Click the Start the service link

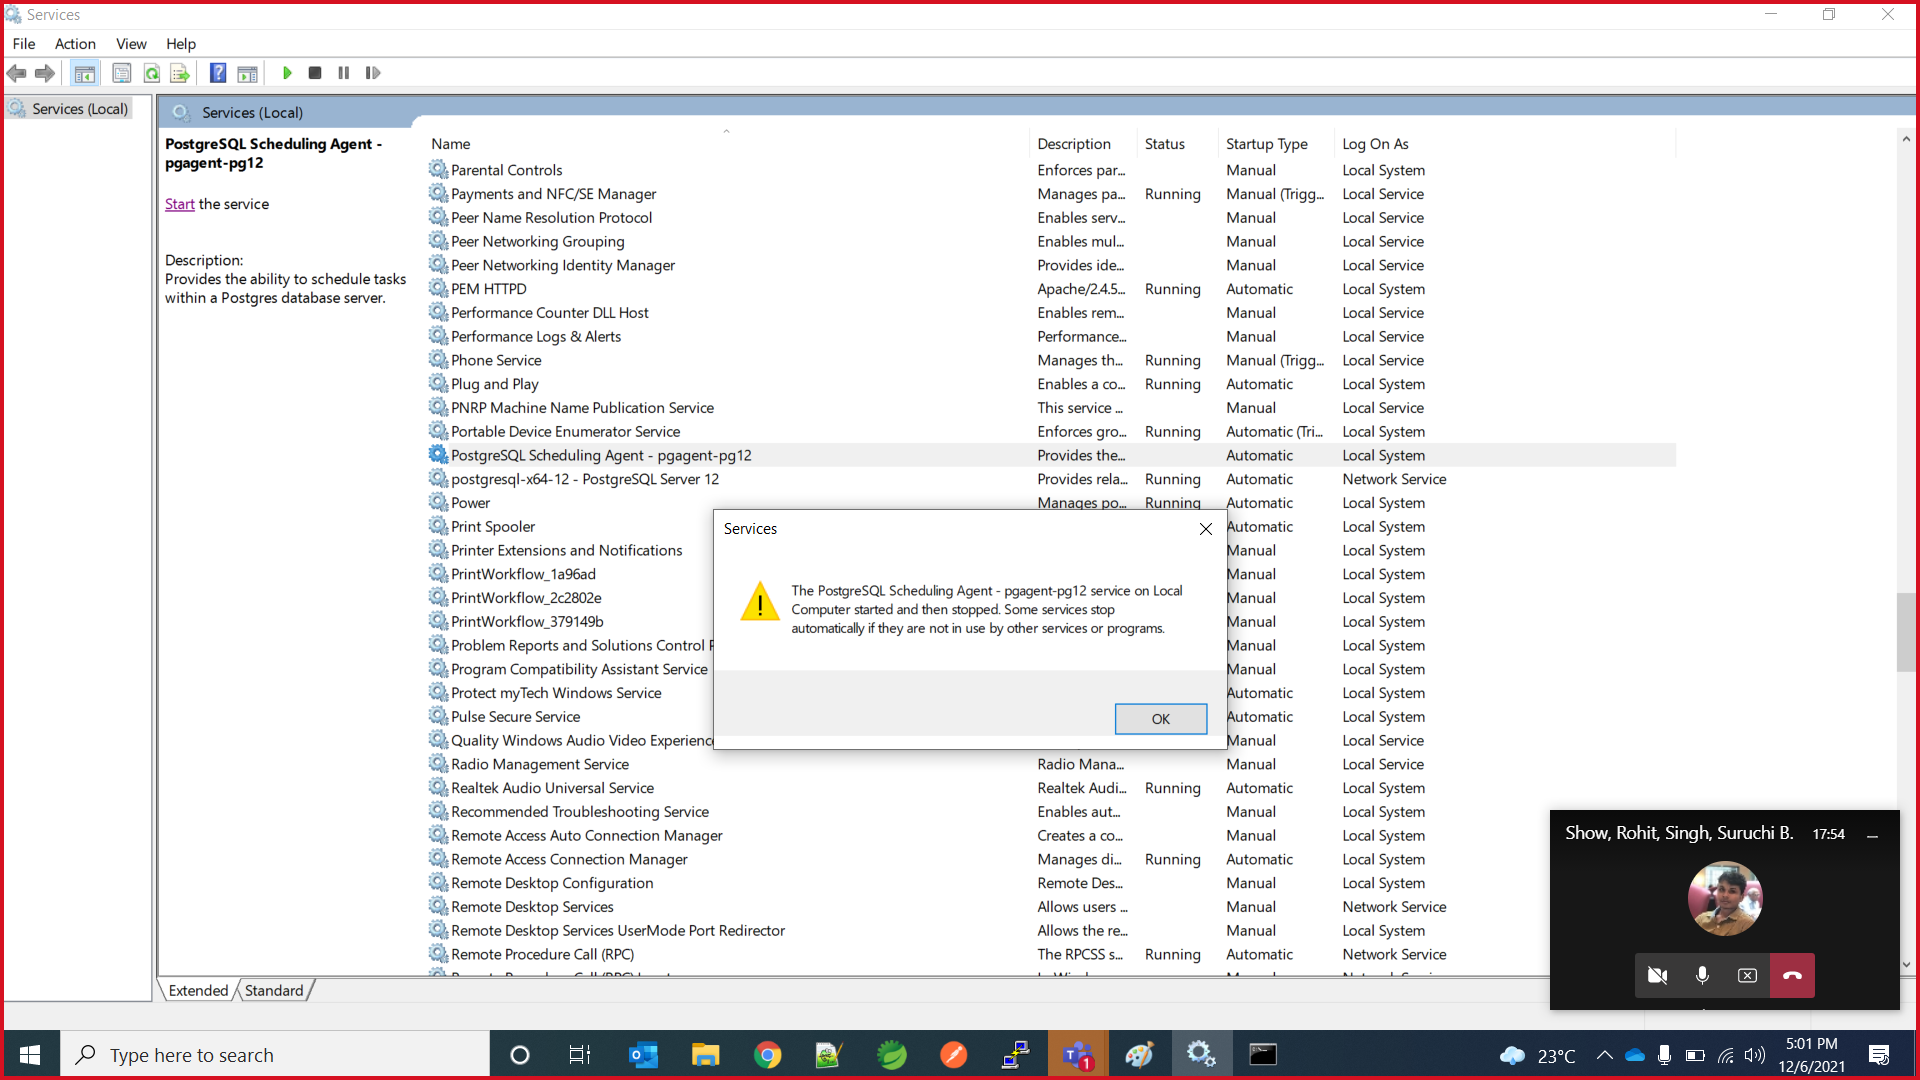point(179,204)
